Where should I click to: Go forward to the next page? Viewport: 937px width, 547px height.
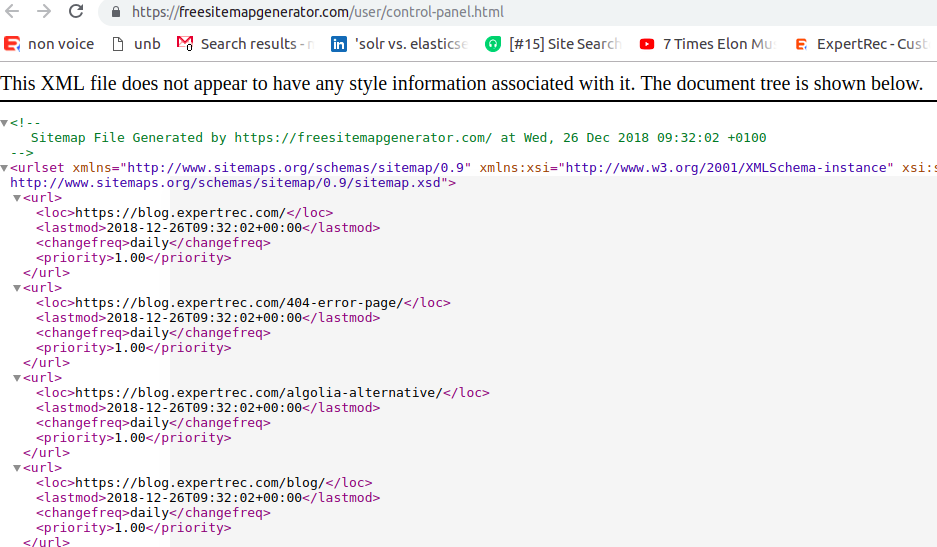point(44,11)
